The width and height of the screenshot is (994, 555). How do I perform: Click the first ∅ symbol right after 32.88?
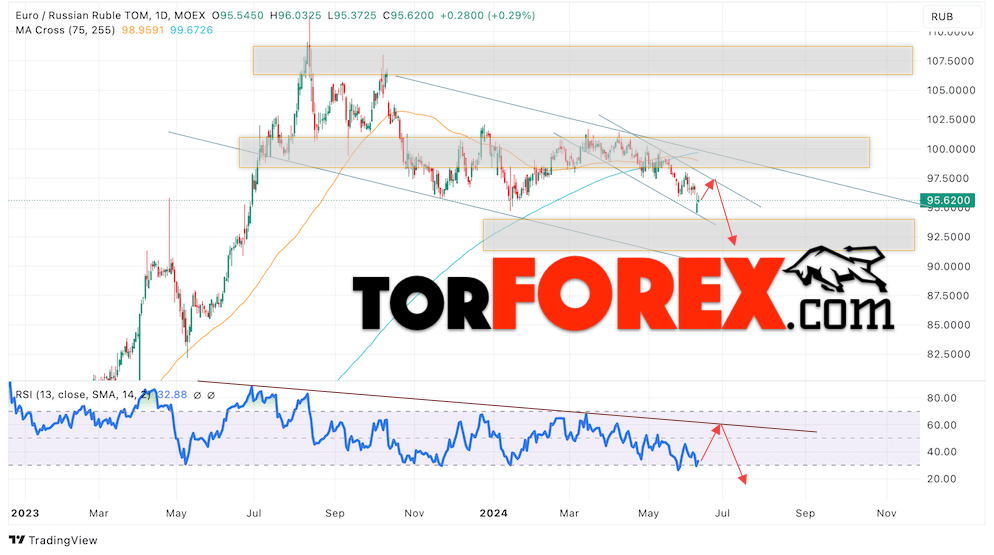coord(197,395)
